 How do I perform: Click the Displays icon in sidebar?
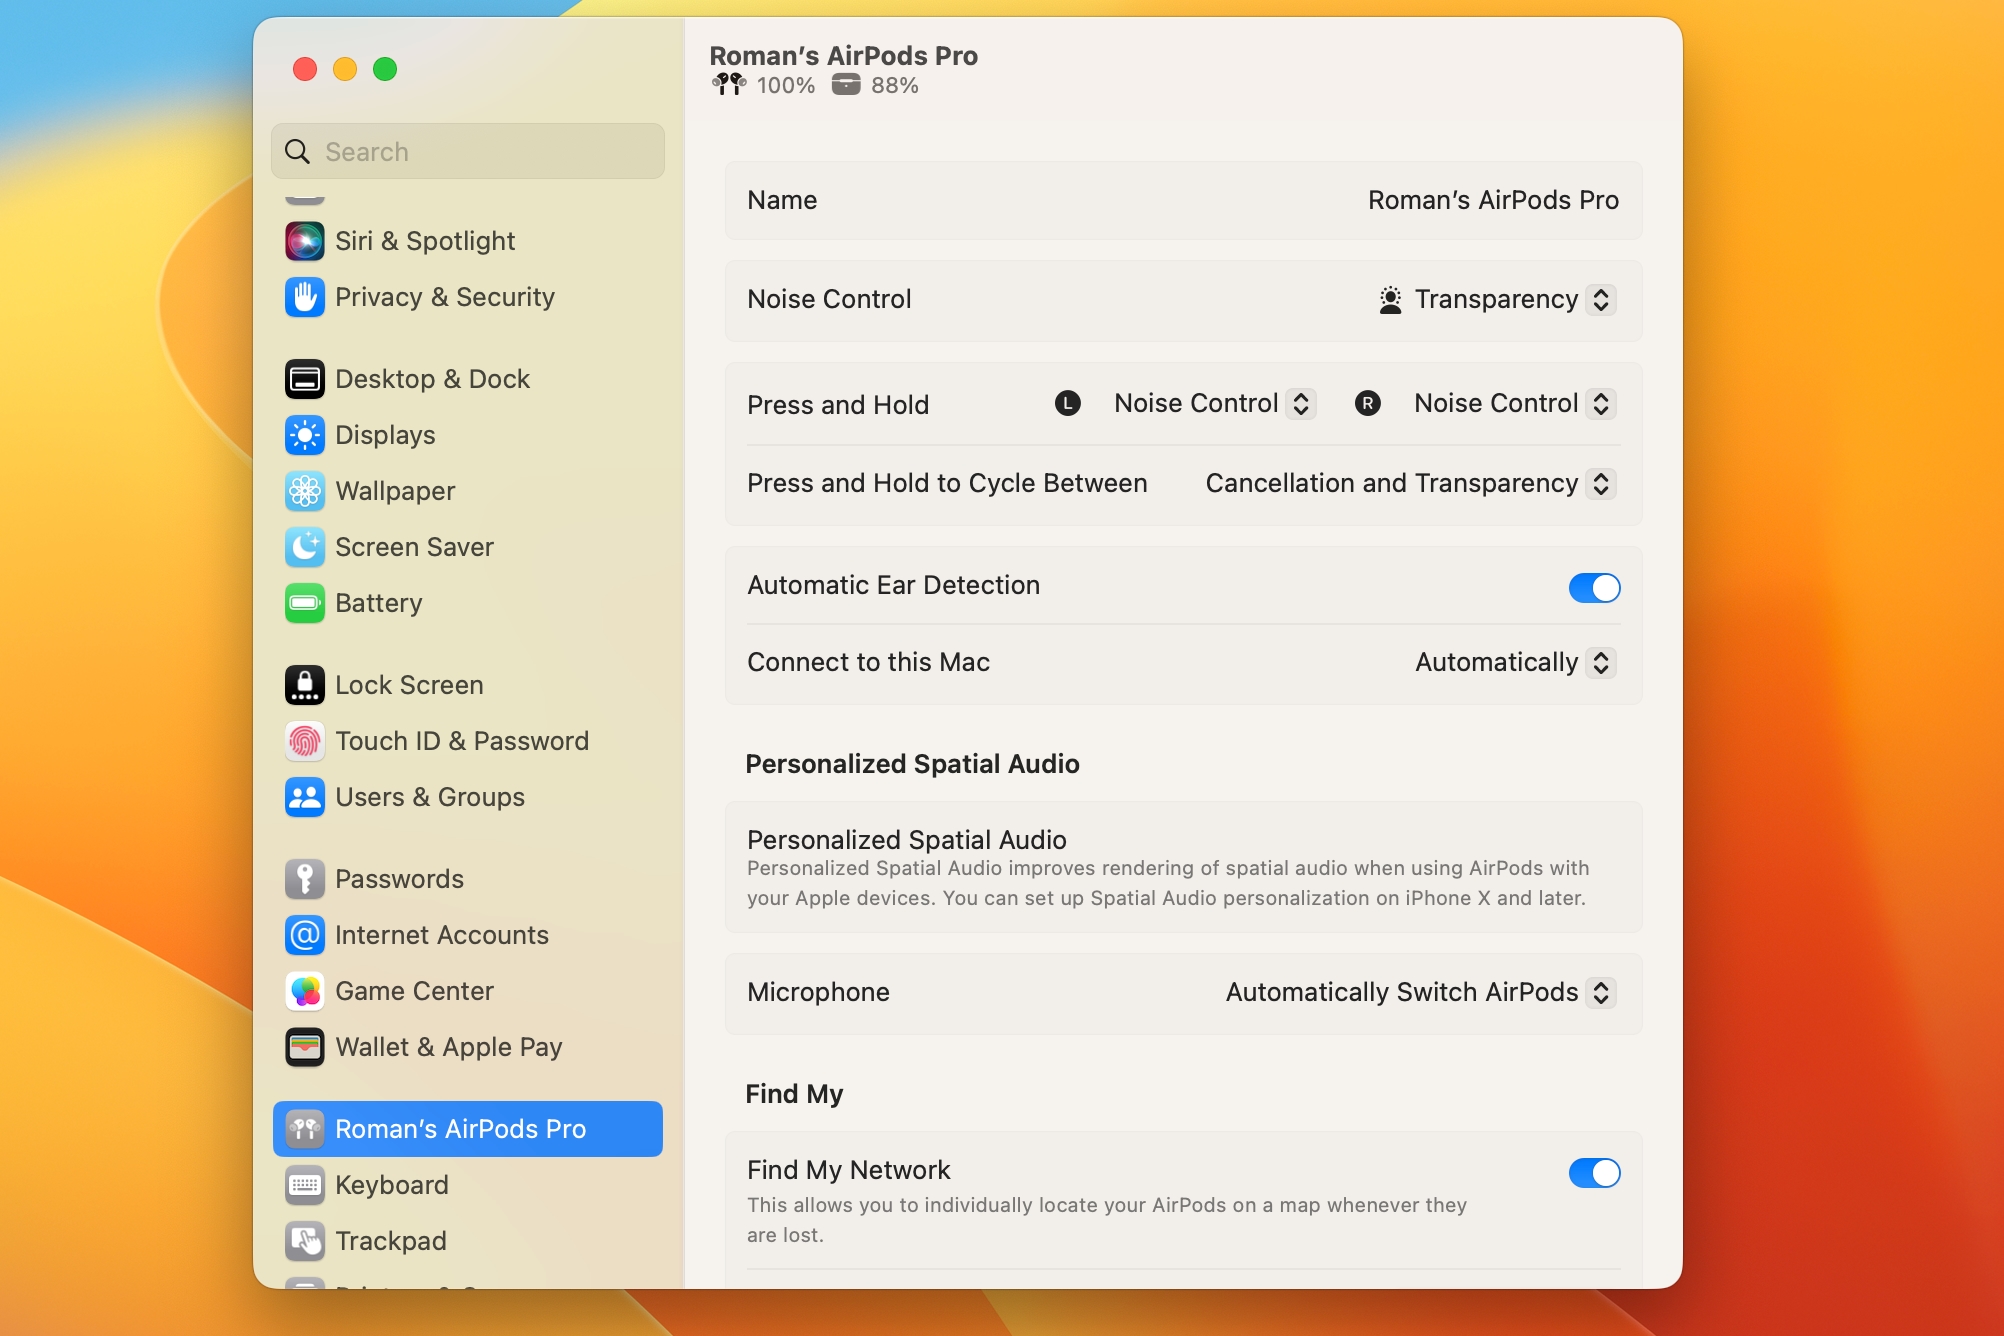coord(305,435)
